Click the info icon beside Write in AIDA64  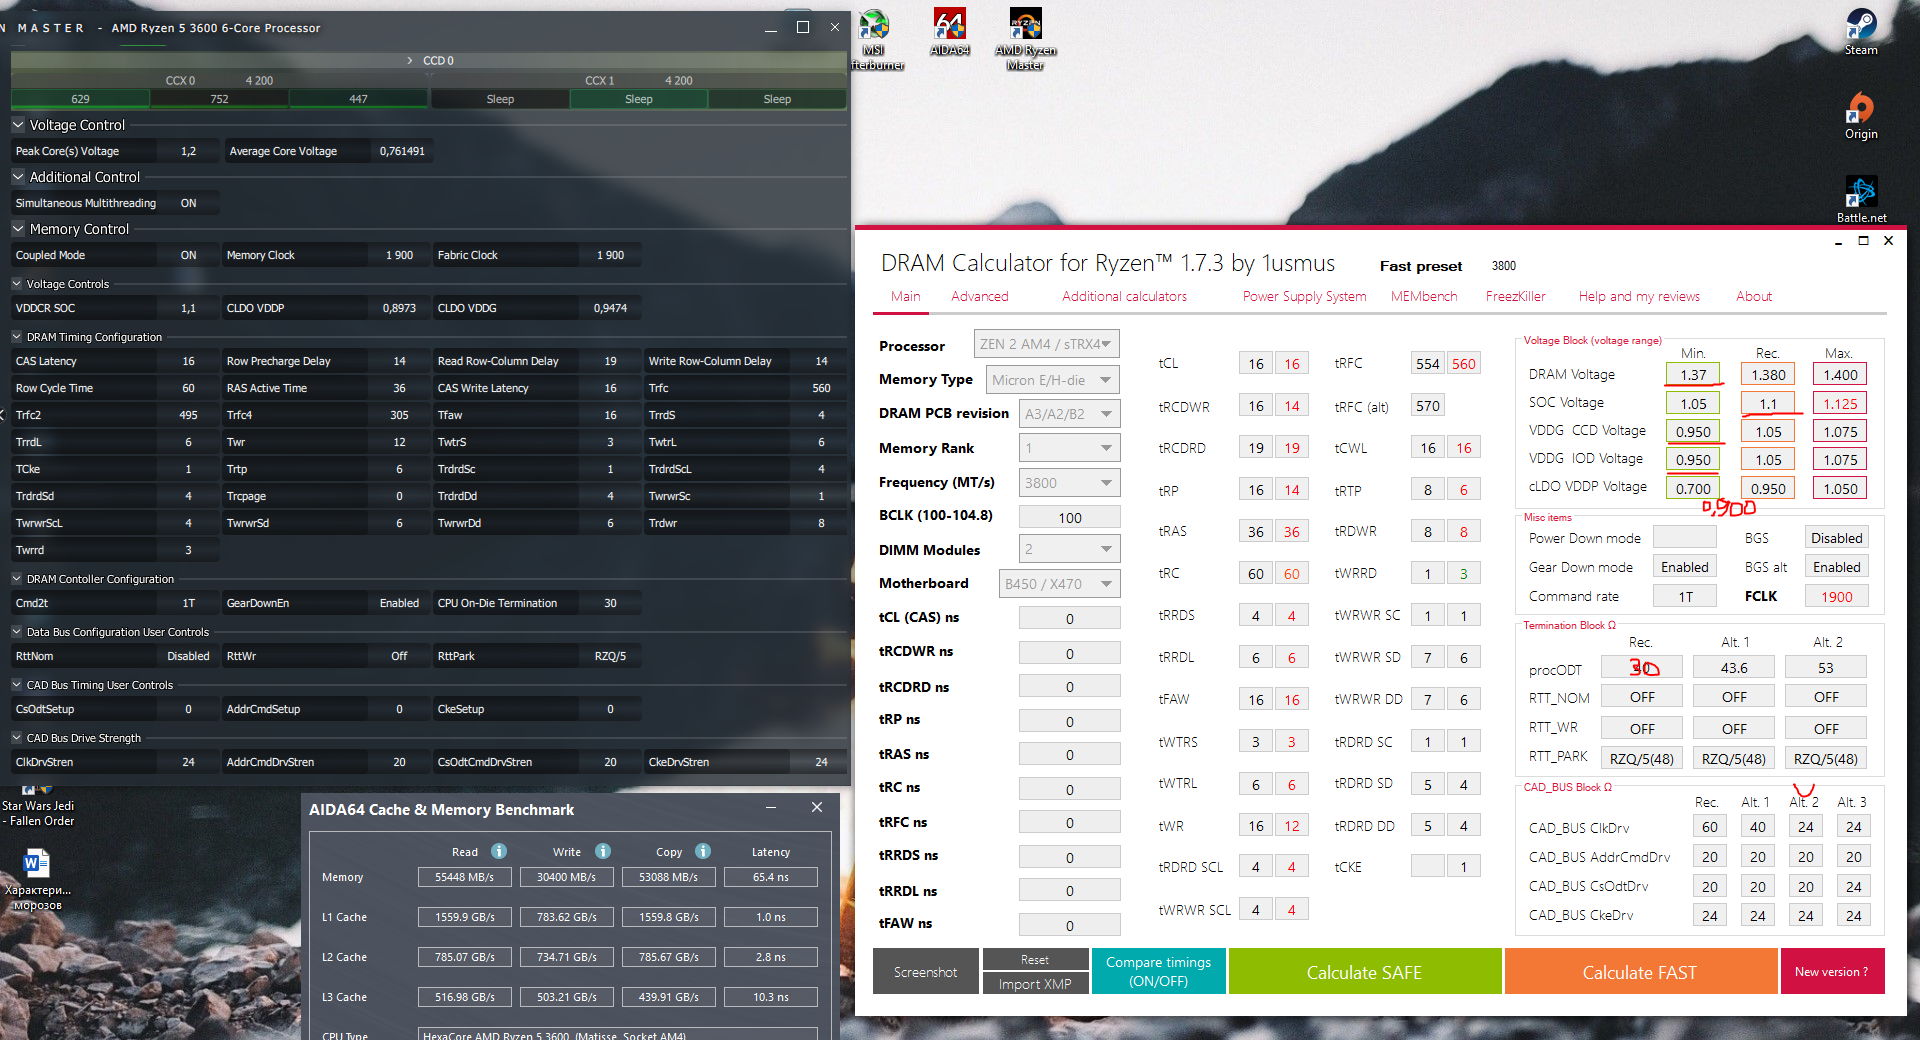tap(603, 851)
